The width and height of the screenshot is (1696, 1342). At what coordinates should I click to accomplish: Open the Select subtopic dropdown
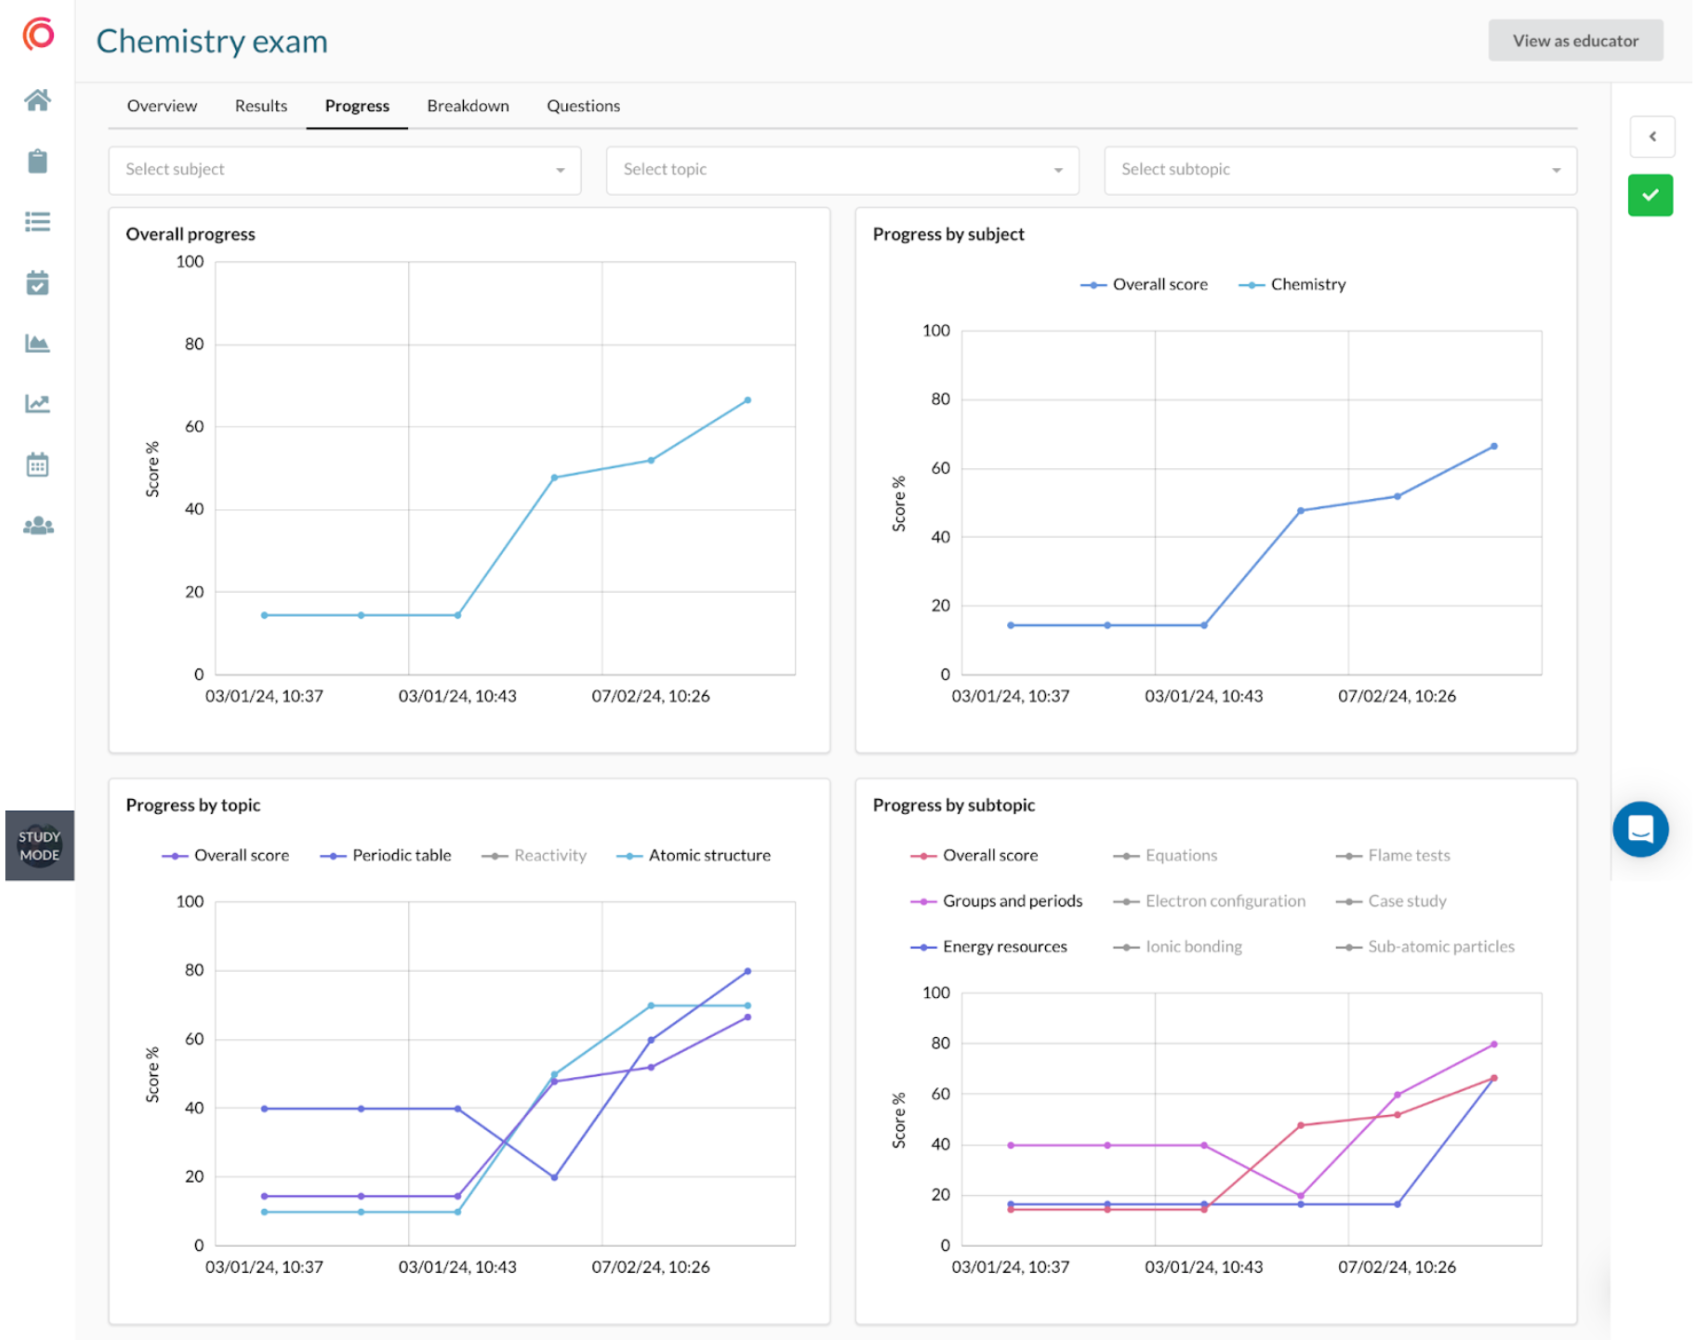click(1339, 170)
